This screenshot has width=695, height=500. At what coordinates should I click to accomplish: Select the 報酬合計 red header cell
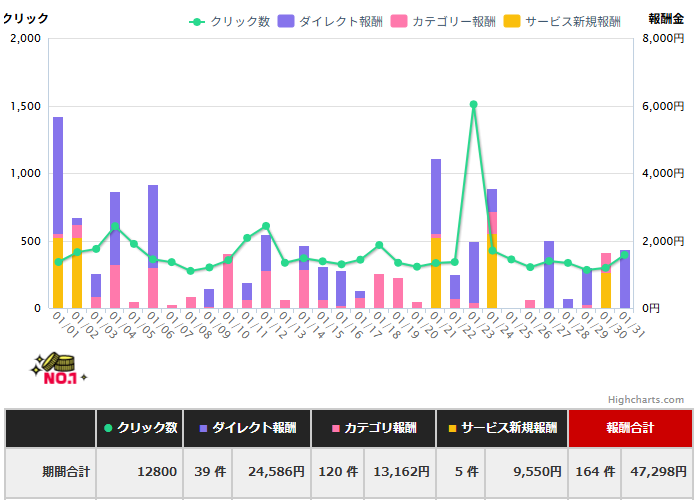click(x=629, y=428)
